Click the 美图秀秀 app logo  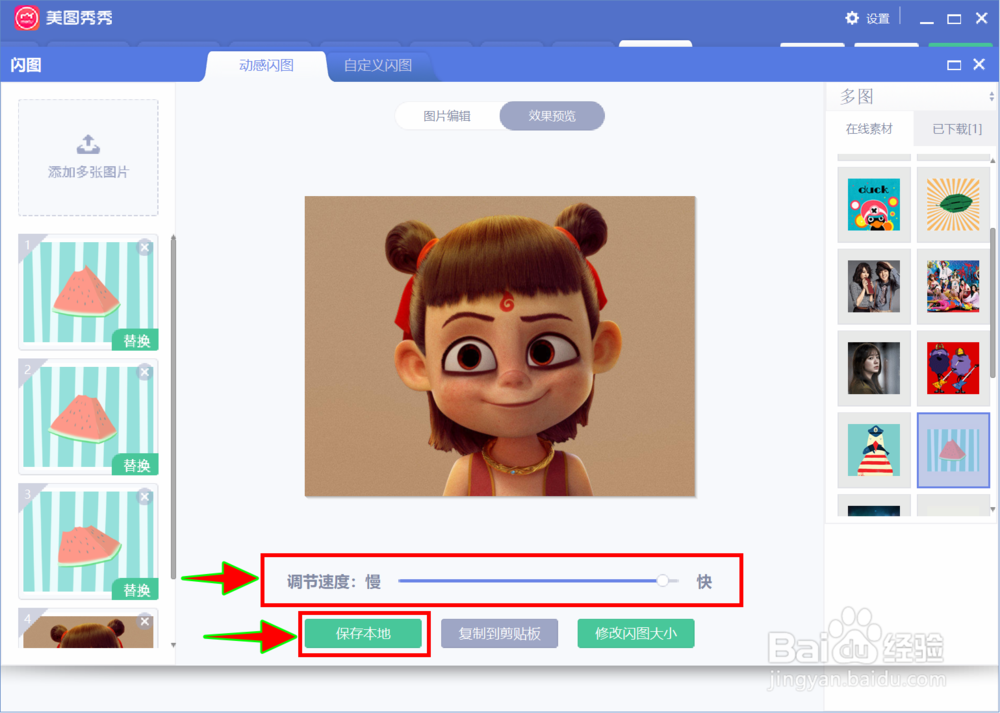click(26, 18)
